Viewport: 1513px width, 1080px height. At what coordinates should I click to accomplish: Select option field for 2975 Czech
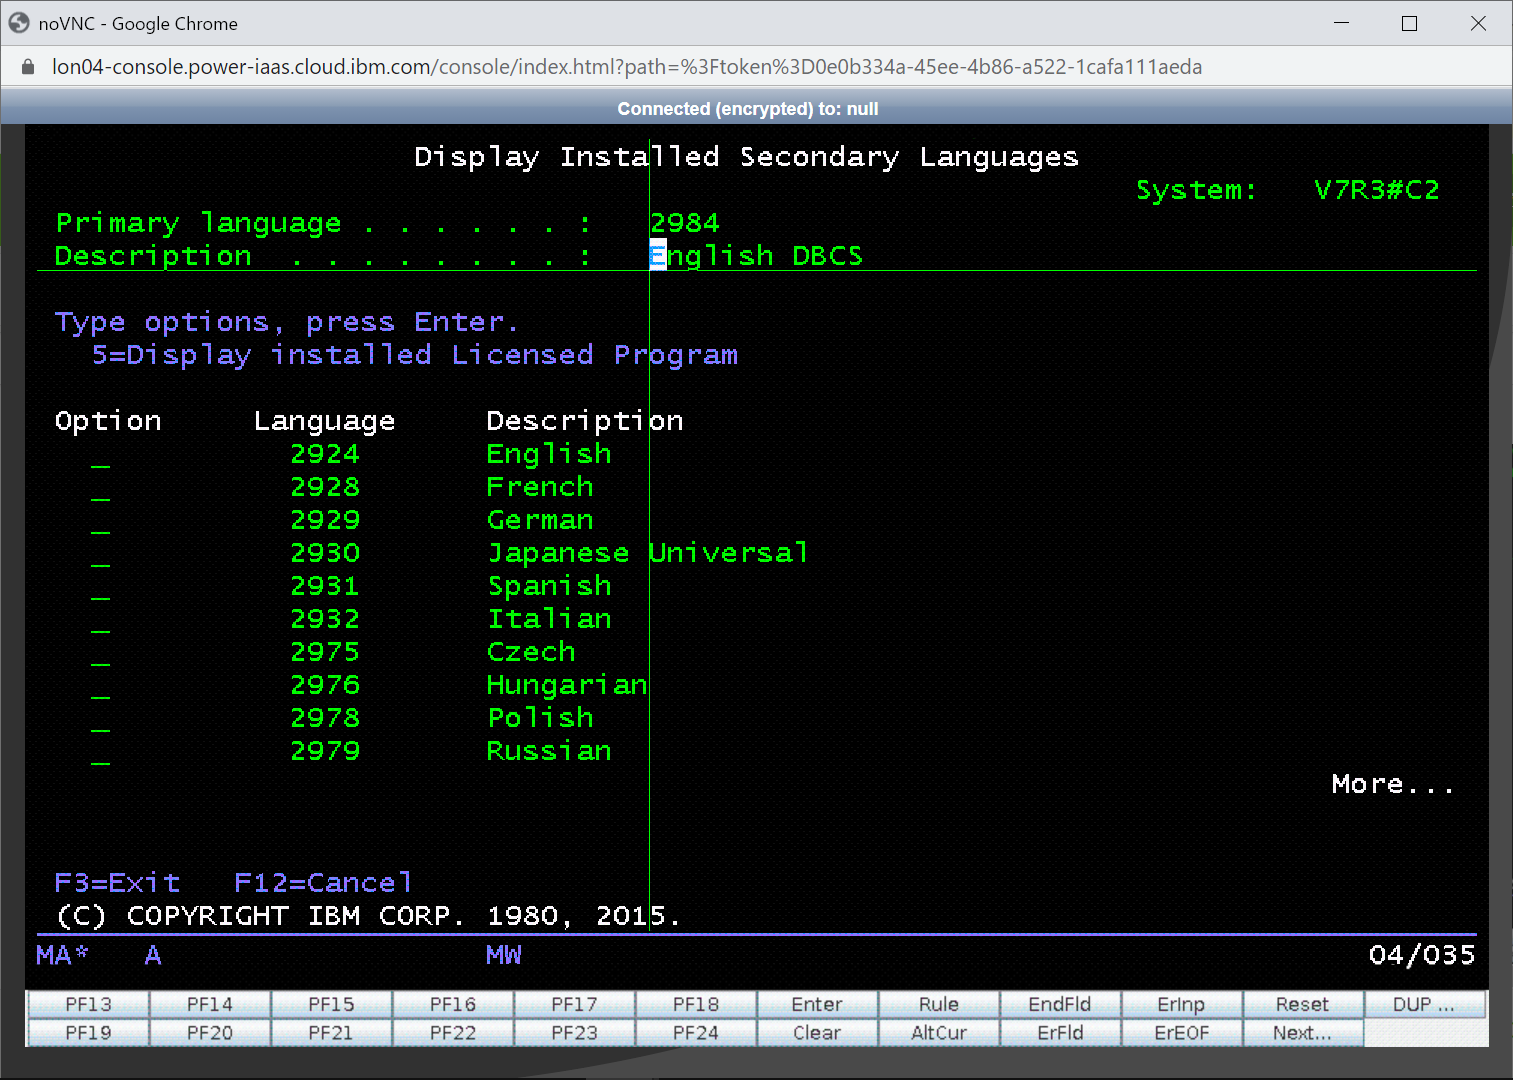pos(100,653)
